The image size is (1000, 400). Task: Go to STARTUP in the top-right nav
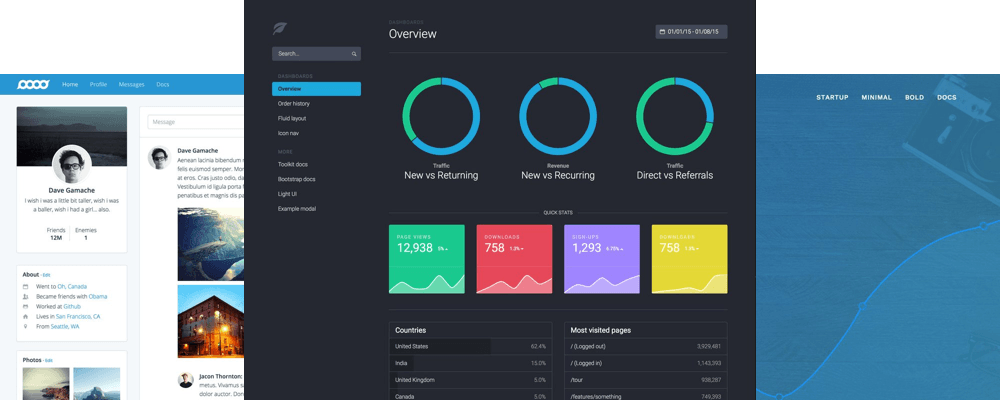[832, 97]
